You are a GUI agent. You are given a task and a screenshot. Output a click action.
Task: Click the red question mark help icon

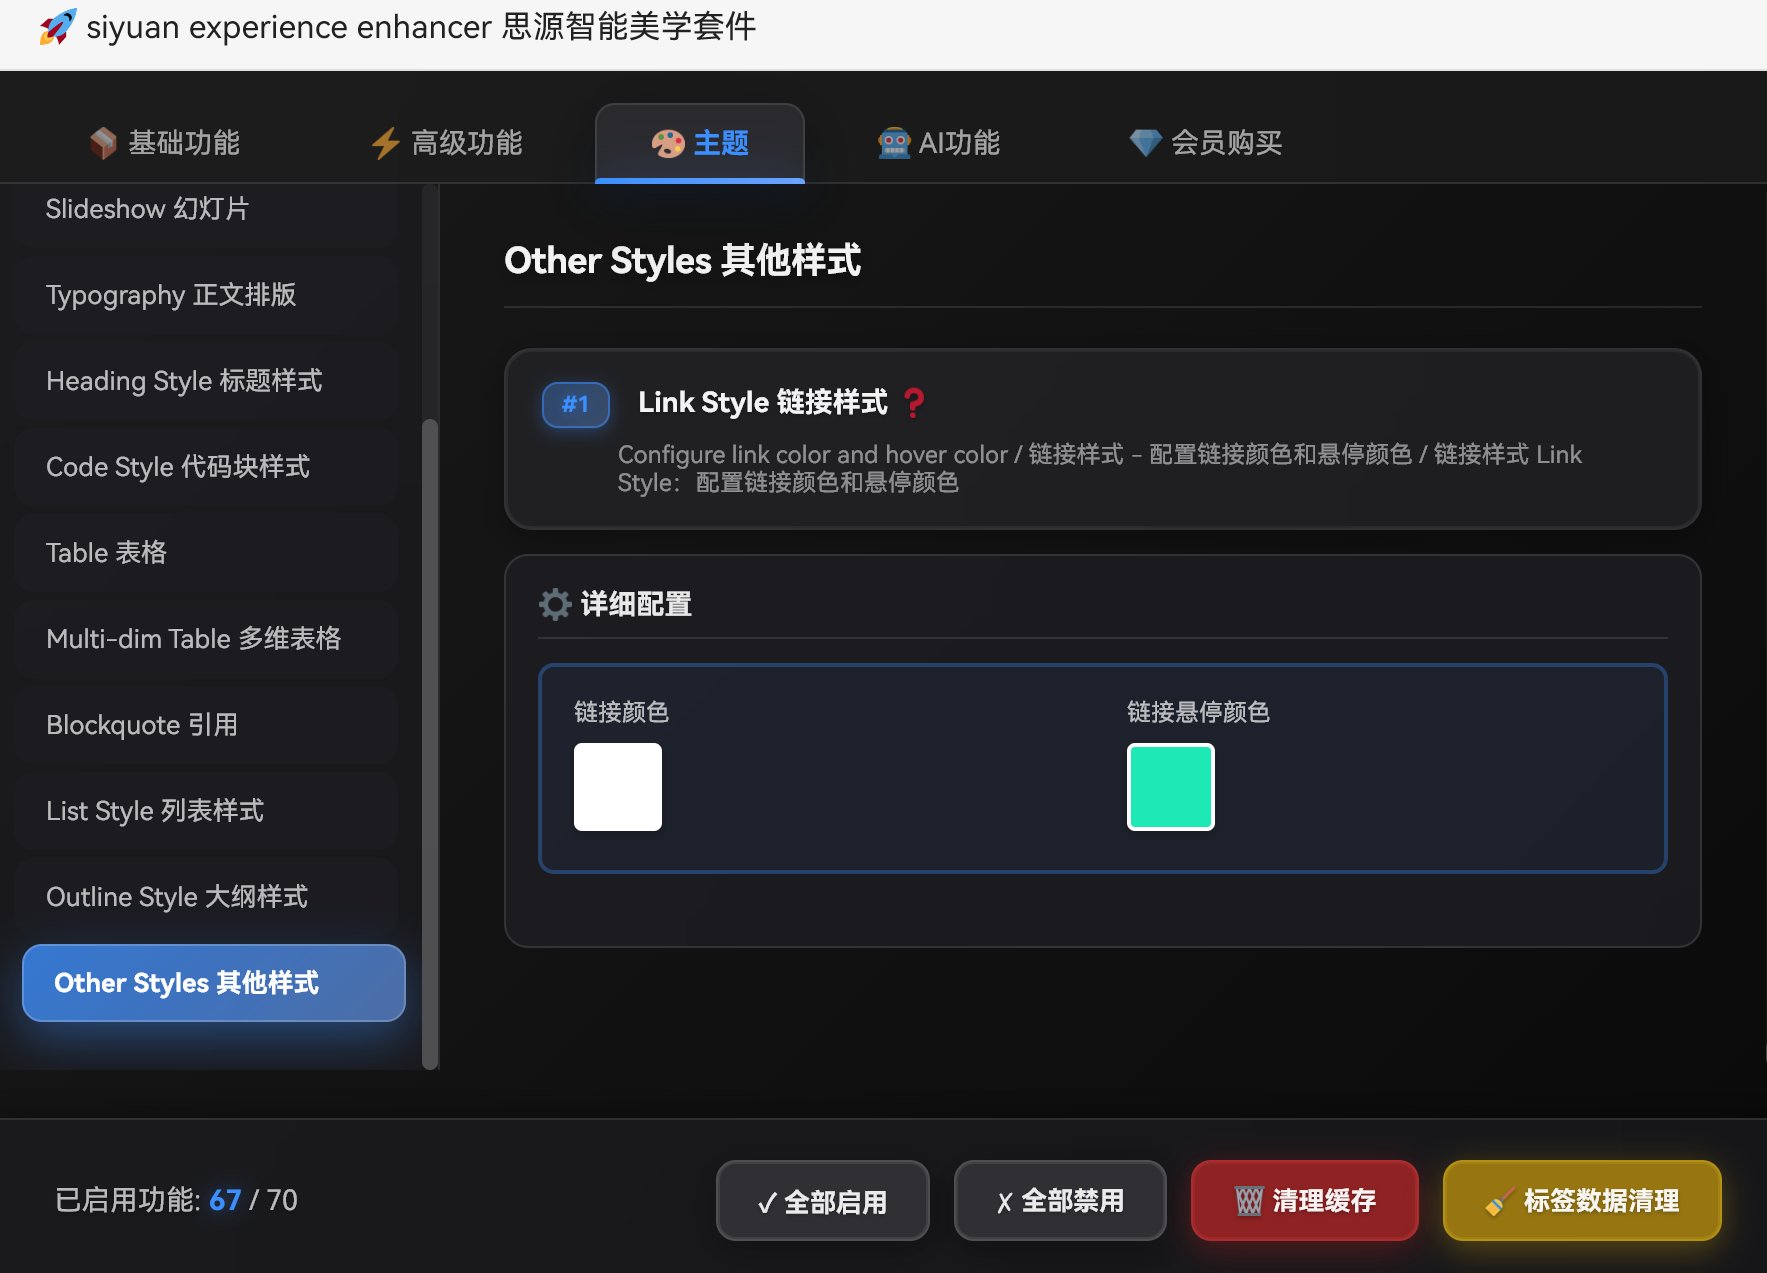coord(913,403)
